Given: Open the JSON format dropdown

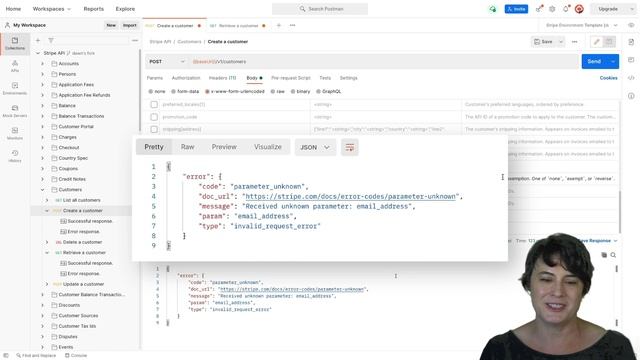Looking at the screenshot, I should 315,147.
